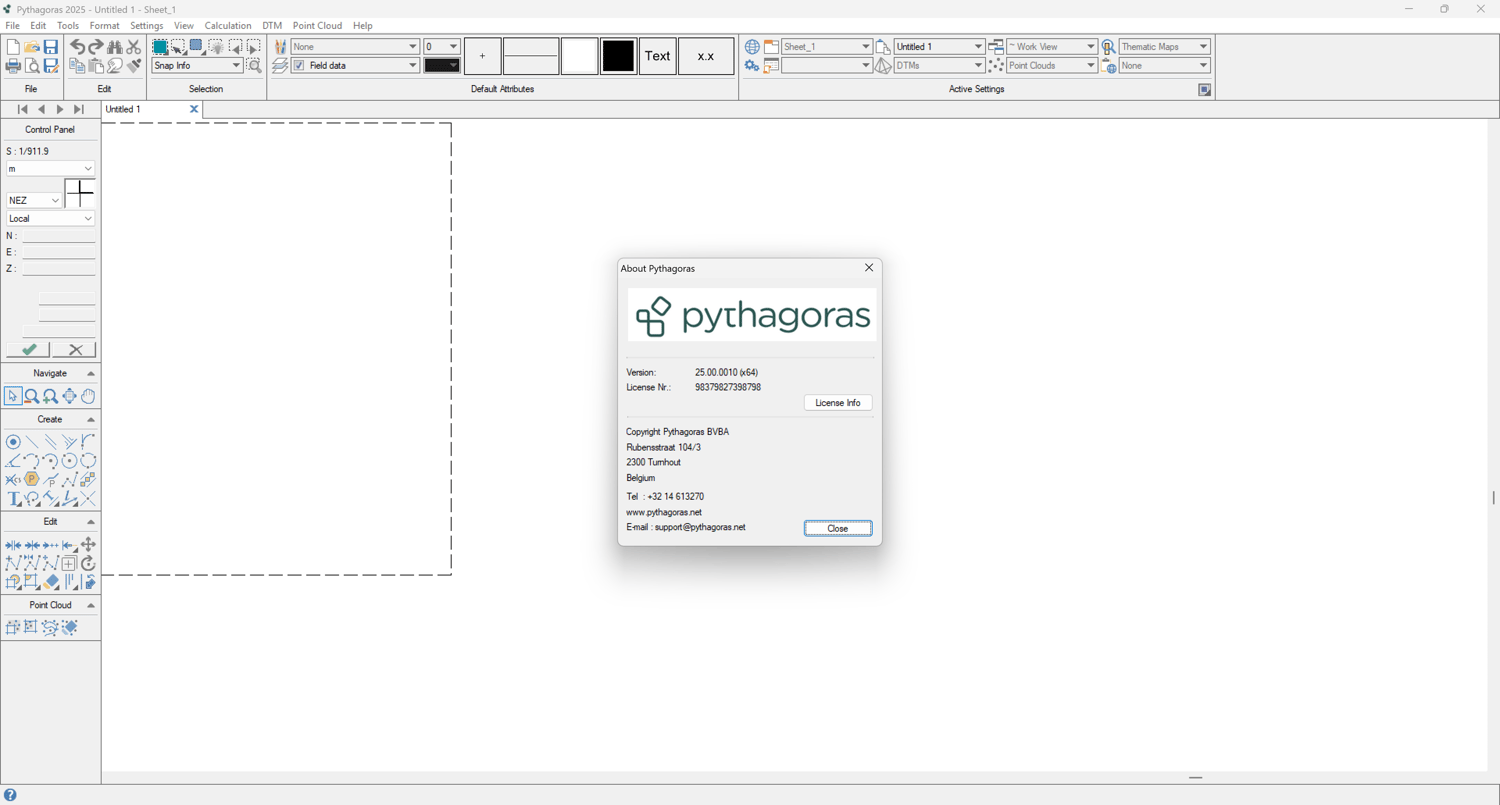Image resolution: width=1500 pixels, height=805 pixels.
Task: Click the point cloud dots icon
Action: click(996, 66)
